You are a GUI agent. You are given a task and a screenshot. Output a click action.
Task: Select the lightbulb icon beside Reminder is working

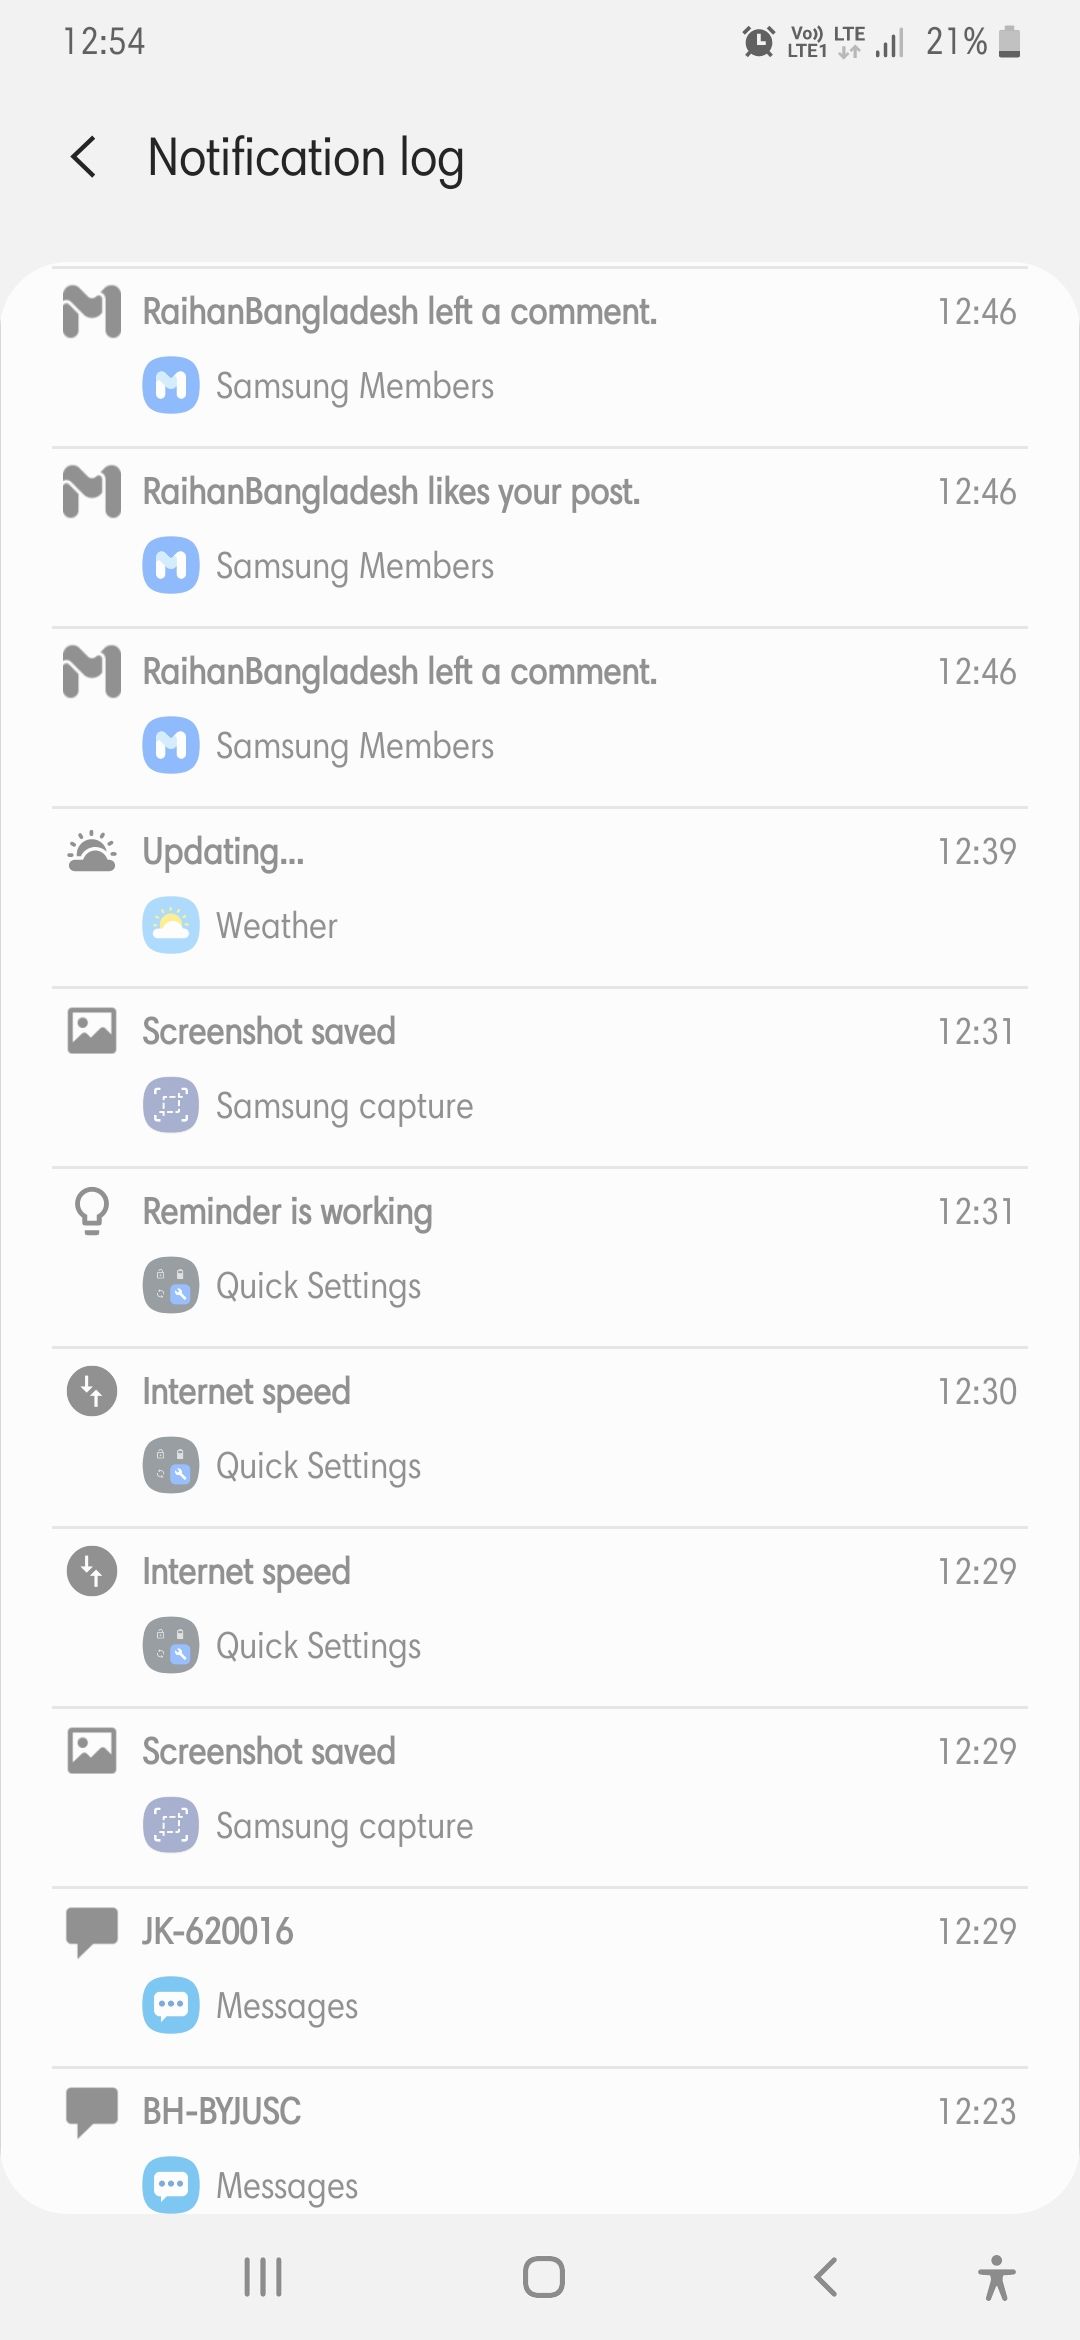pyautogui.click(x=90, y=1210)
